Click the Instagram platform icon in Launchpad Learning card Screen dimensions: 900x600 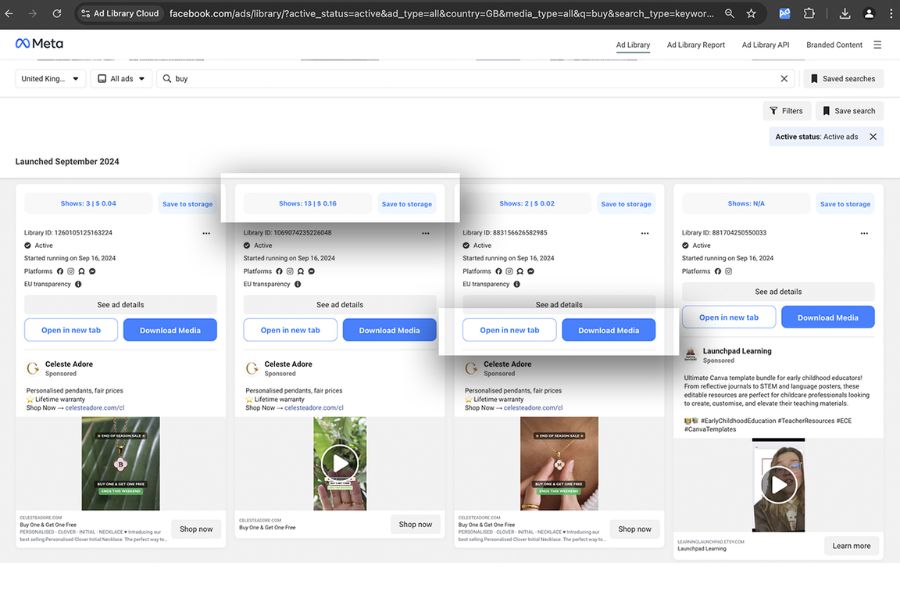click(x=728, y=271)
